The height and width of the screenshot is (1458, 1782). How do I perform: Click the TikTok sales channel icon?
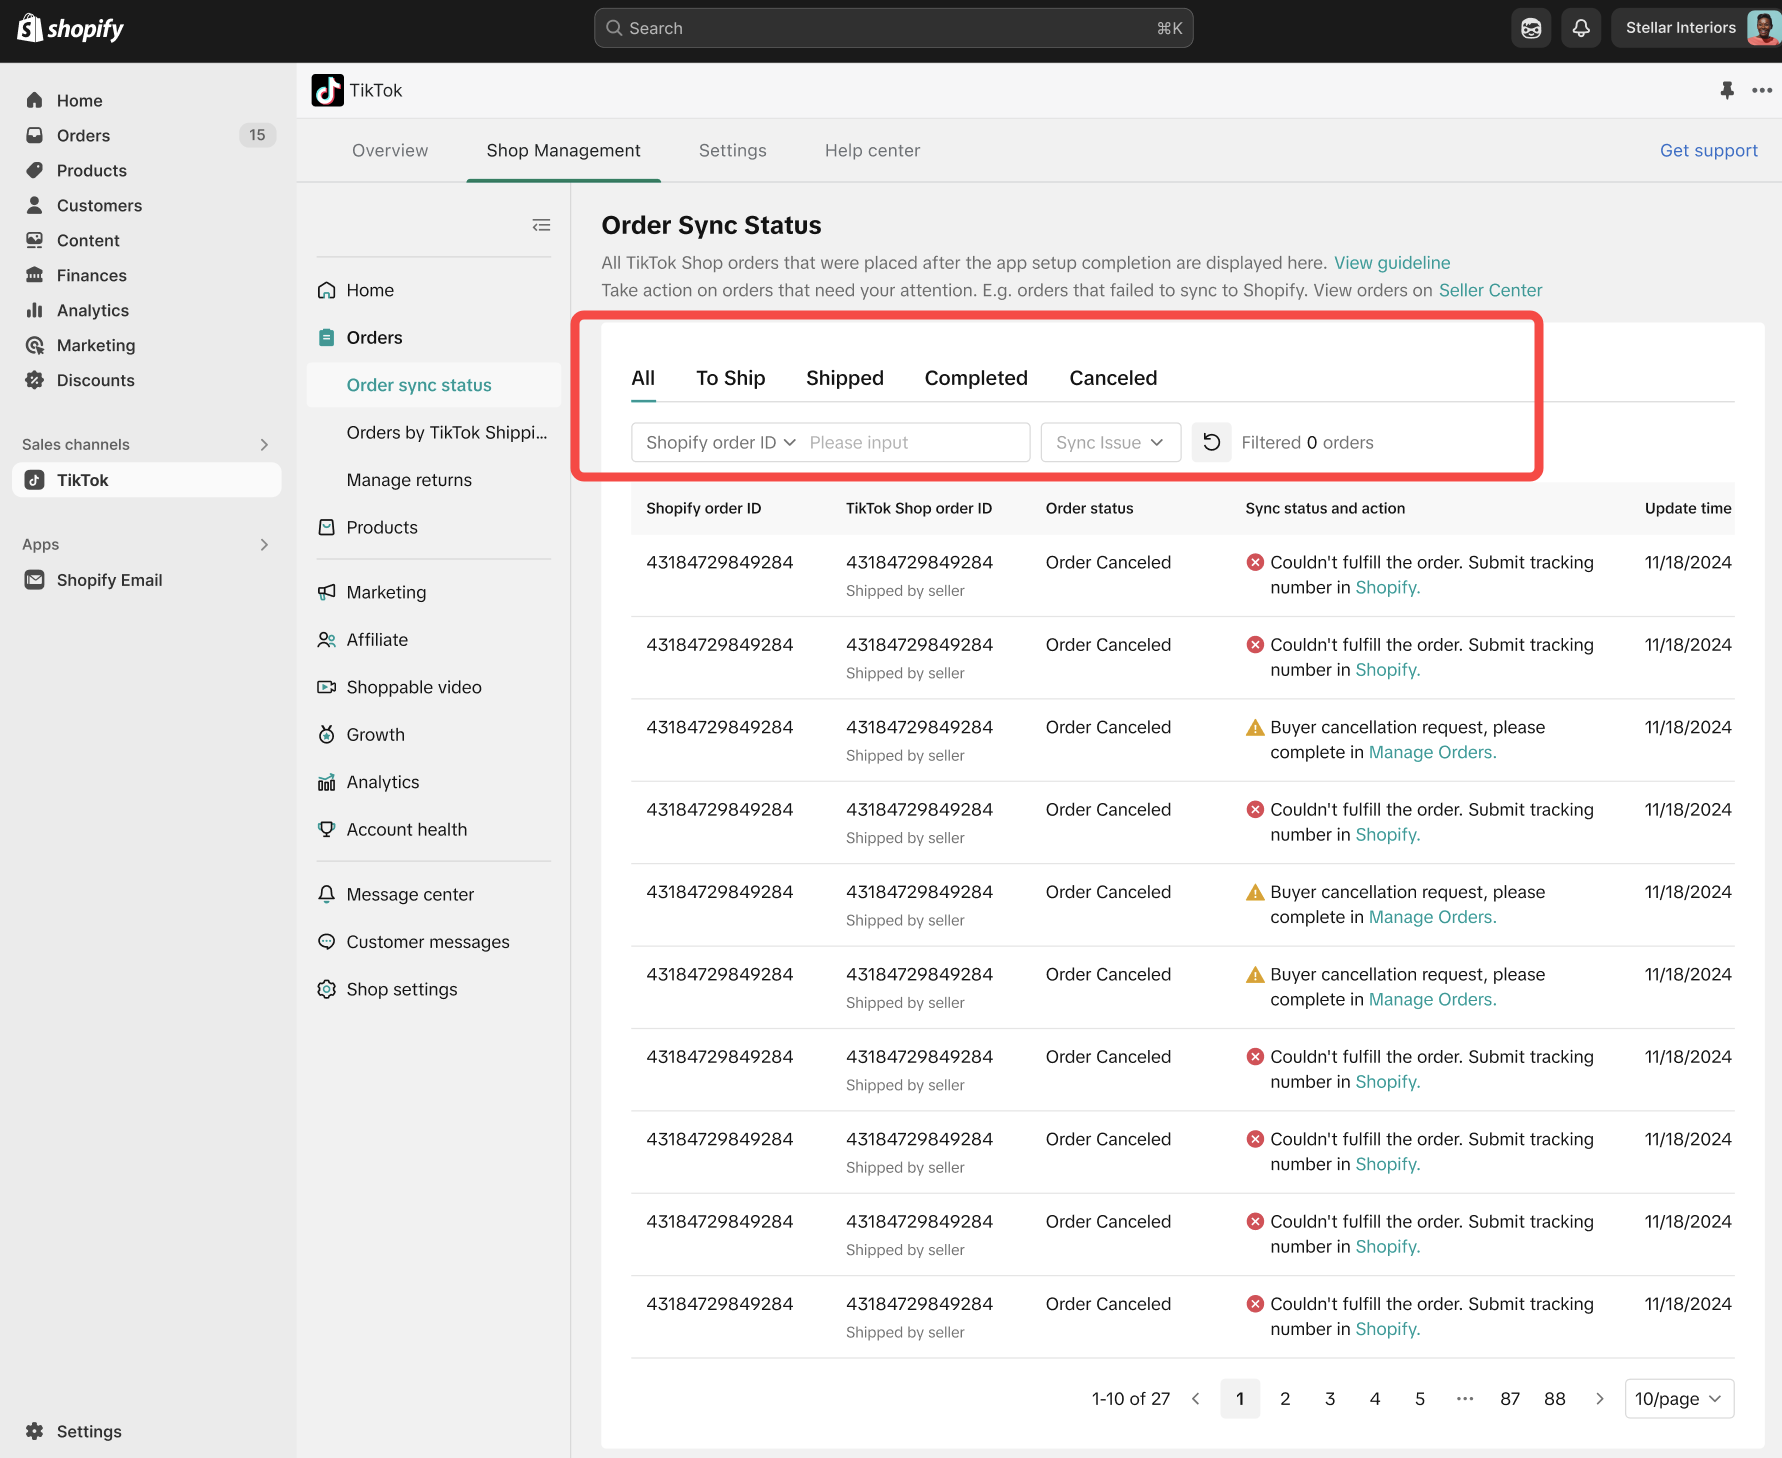[35, 480]
